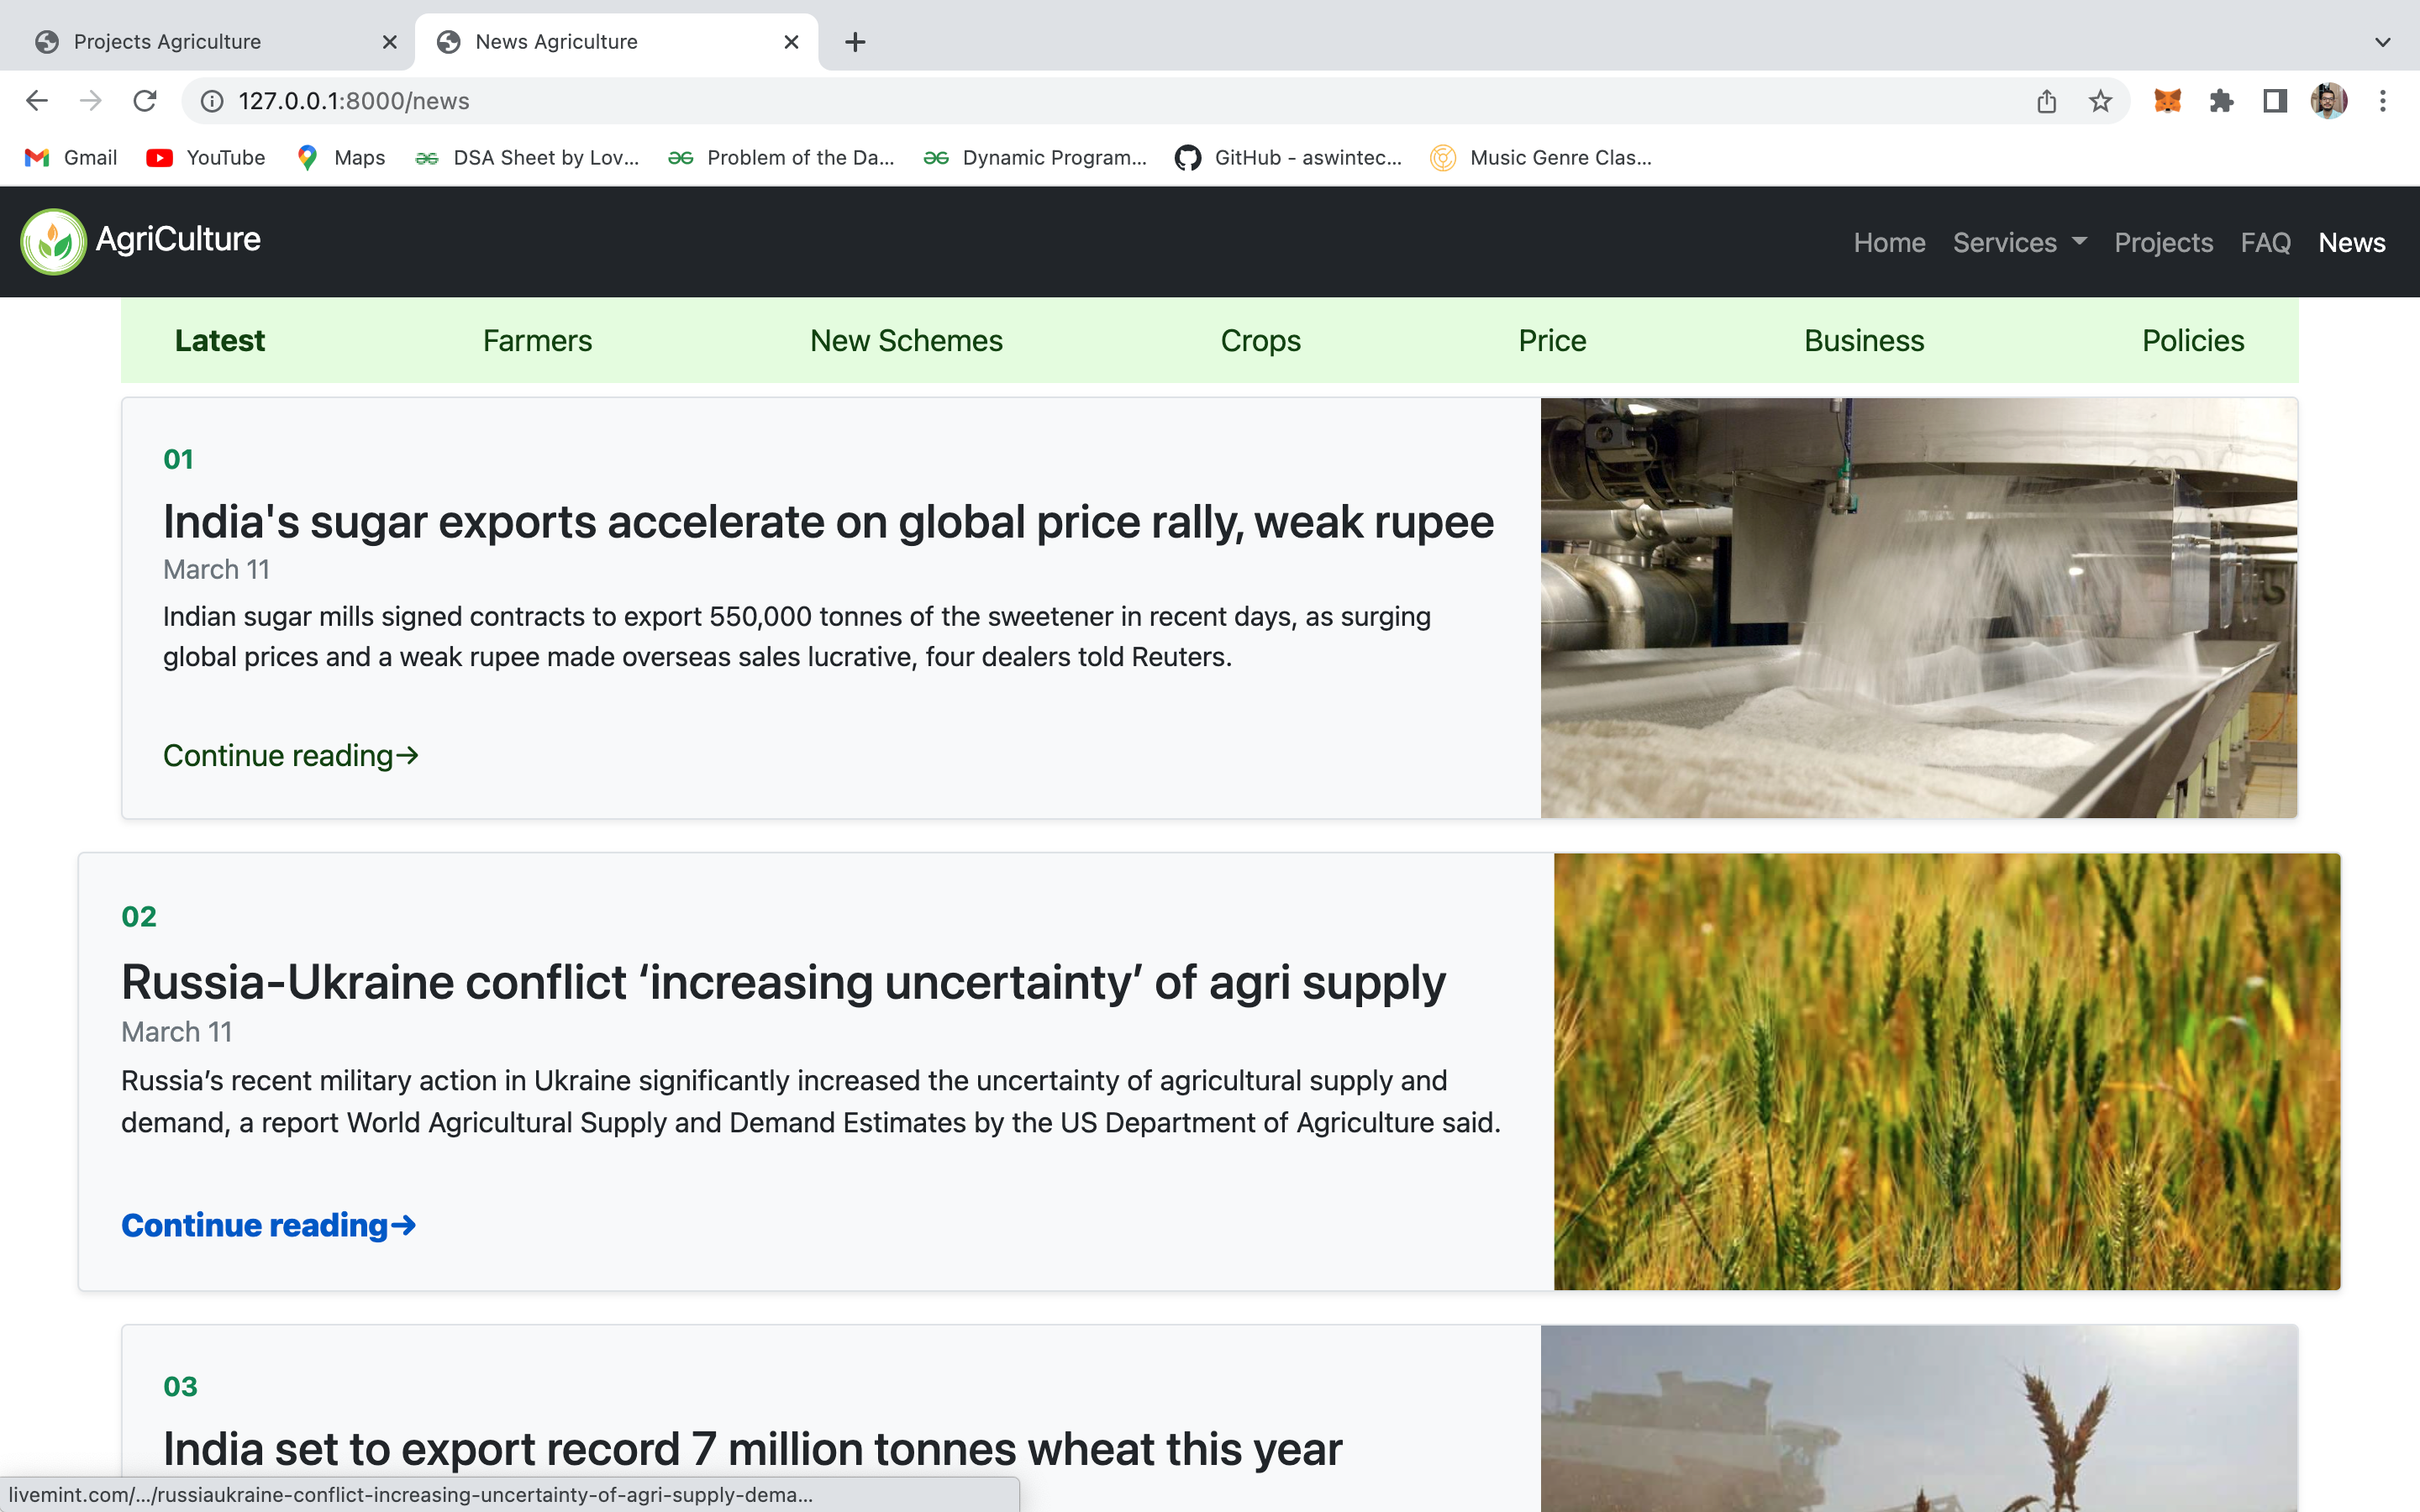This screenshot has width=2420, height=1512.
Task: Open the MetaMask fox extension
Action: 2167,101
